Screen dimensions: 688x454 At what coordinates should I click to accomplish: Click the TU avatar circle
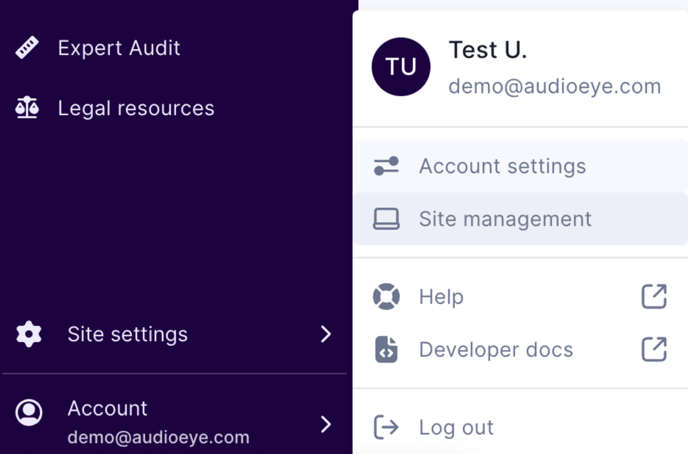coord(401,67)
